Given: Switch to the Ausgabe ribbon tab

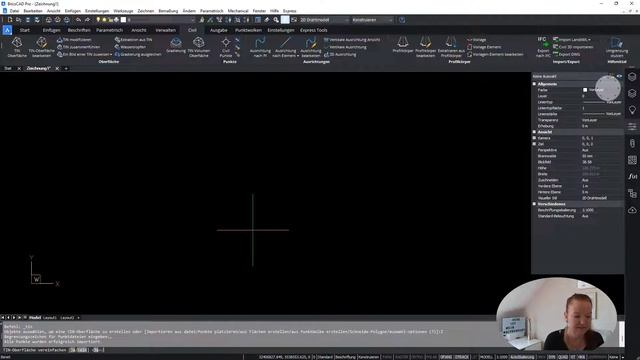Looking at the screenshot, I should tap(218, 30).
